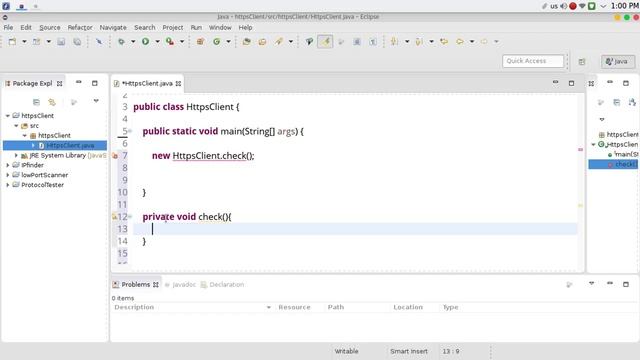Click the warning marker on line 12
The image size is (640, 360).
(x=114, y=217)
